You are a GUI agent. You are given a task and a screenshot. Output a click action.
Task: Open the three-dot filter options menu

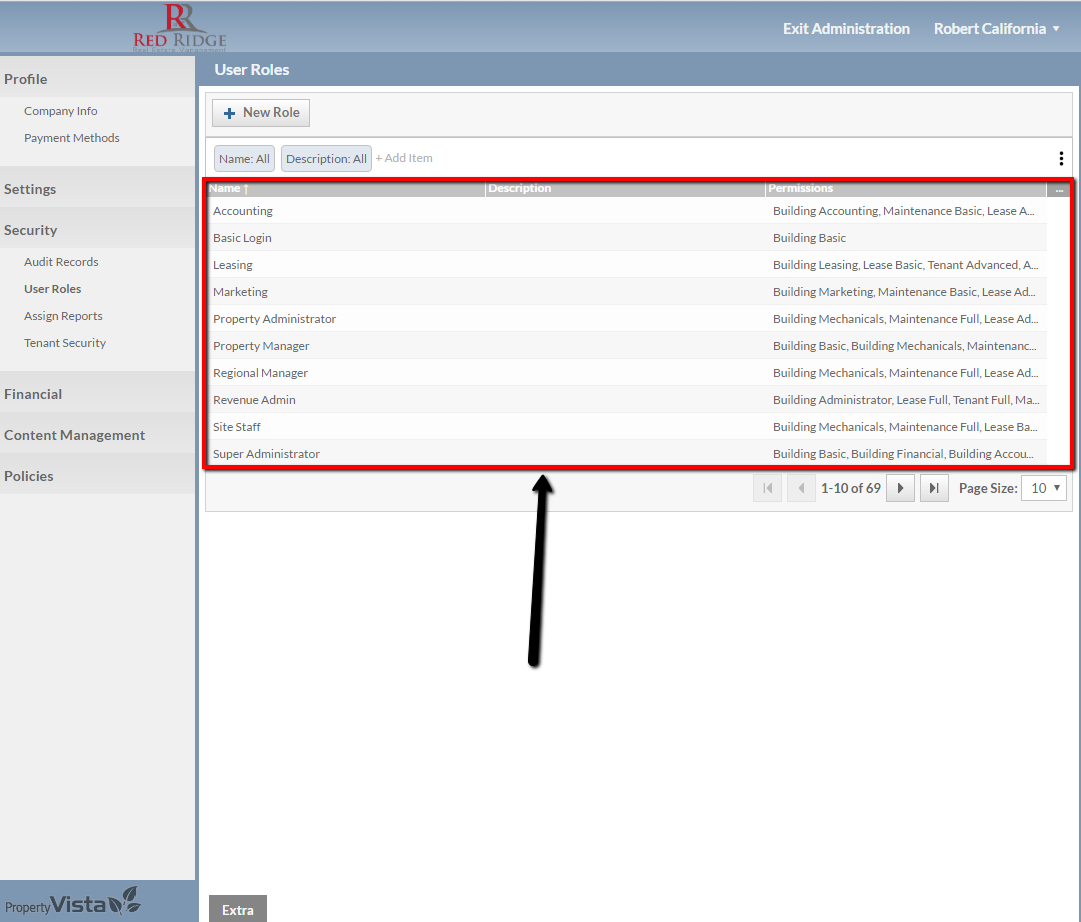1061,159
